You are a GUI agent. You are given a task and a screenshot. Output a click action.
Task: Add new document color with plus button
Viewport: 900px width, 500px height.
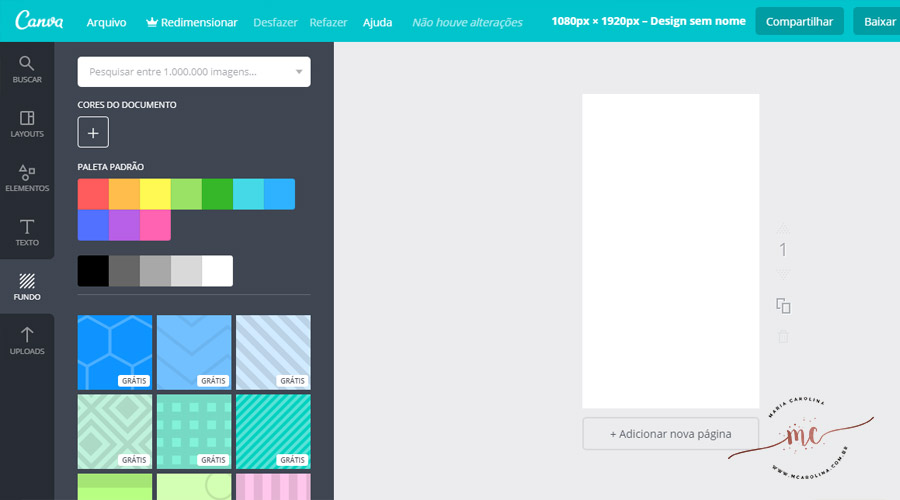(93, 132)
